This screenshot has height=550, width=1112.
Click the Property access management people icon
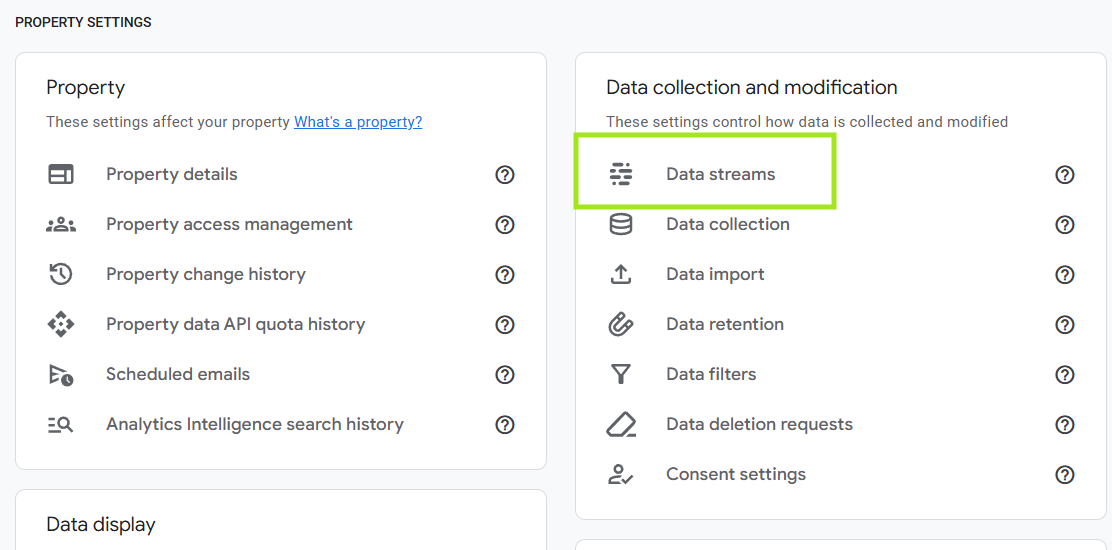click(x=61, y=225)
